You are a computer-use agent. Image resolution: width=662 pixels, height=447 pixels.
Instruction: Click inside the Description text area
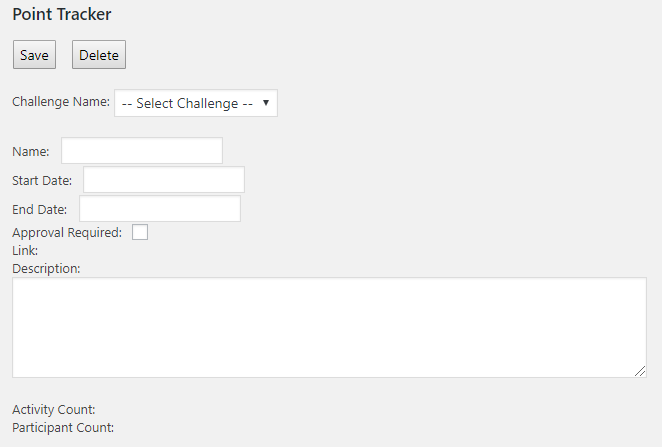coord(329,328)
